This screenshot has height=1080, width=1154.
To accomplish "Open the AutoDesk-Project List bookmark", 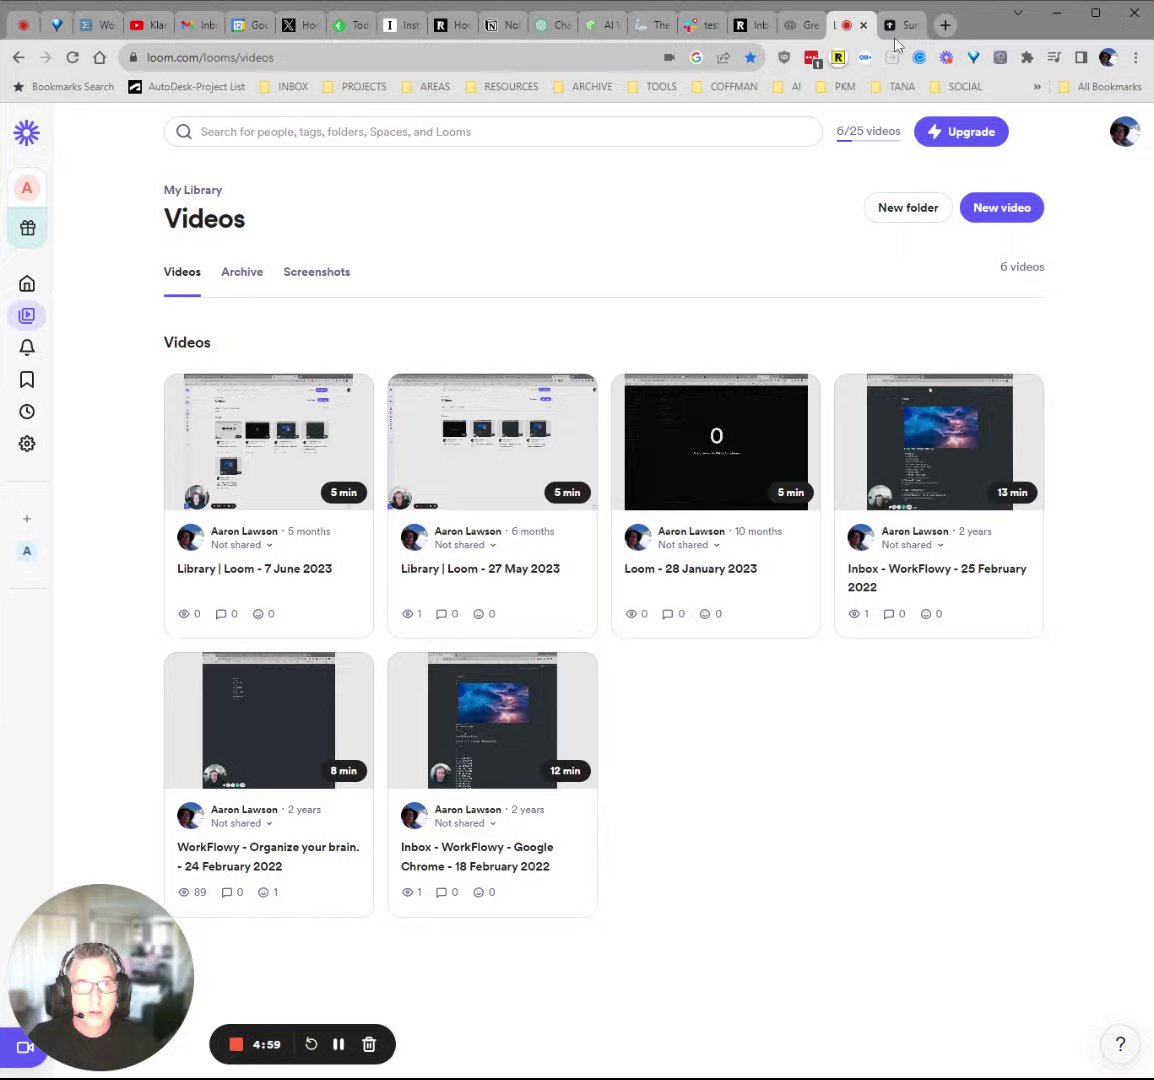I will 187,87.
